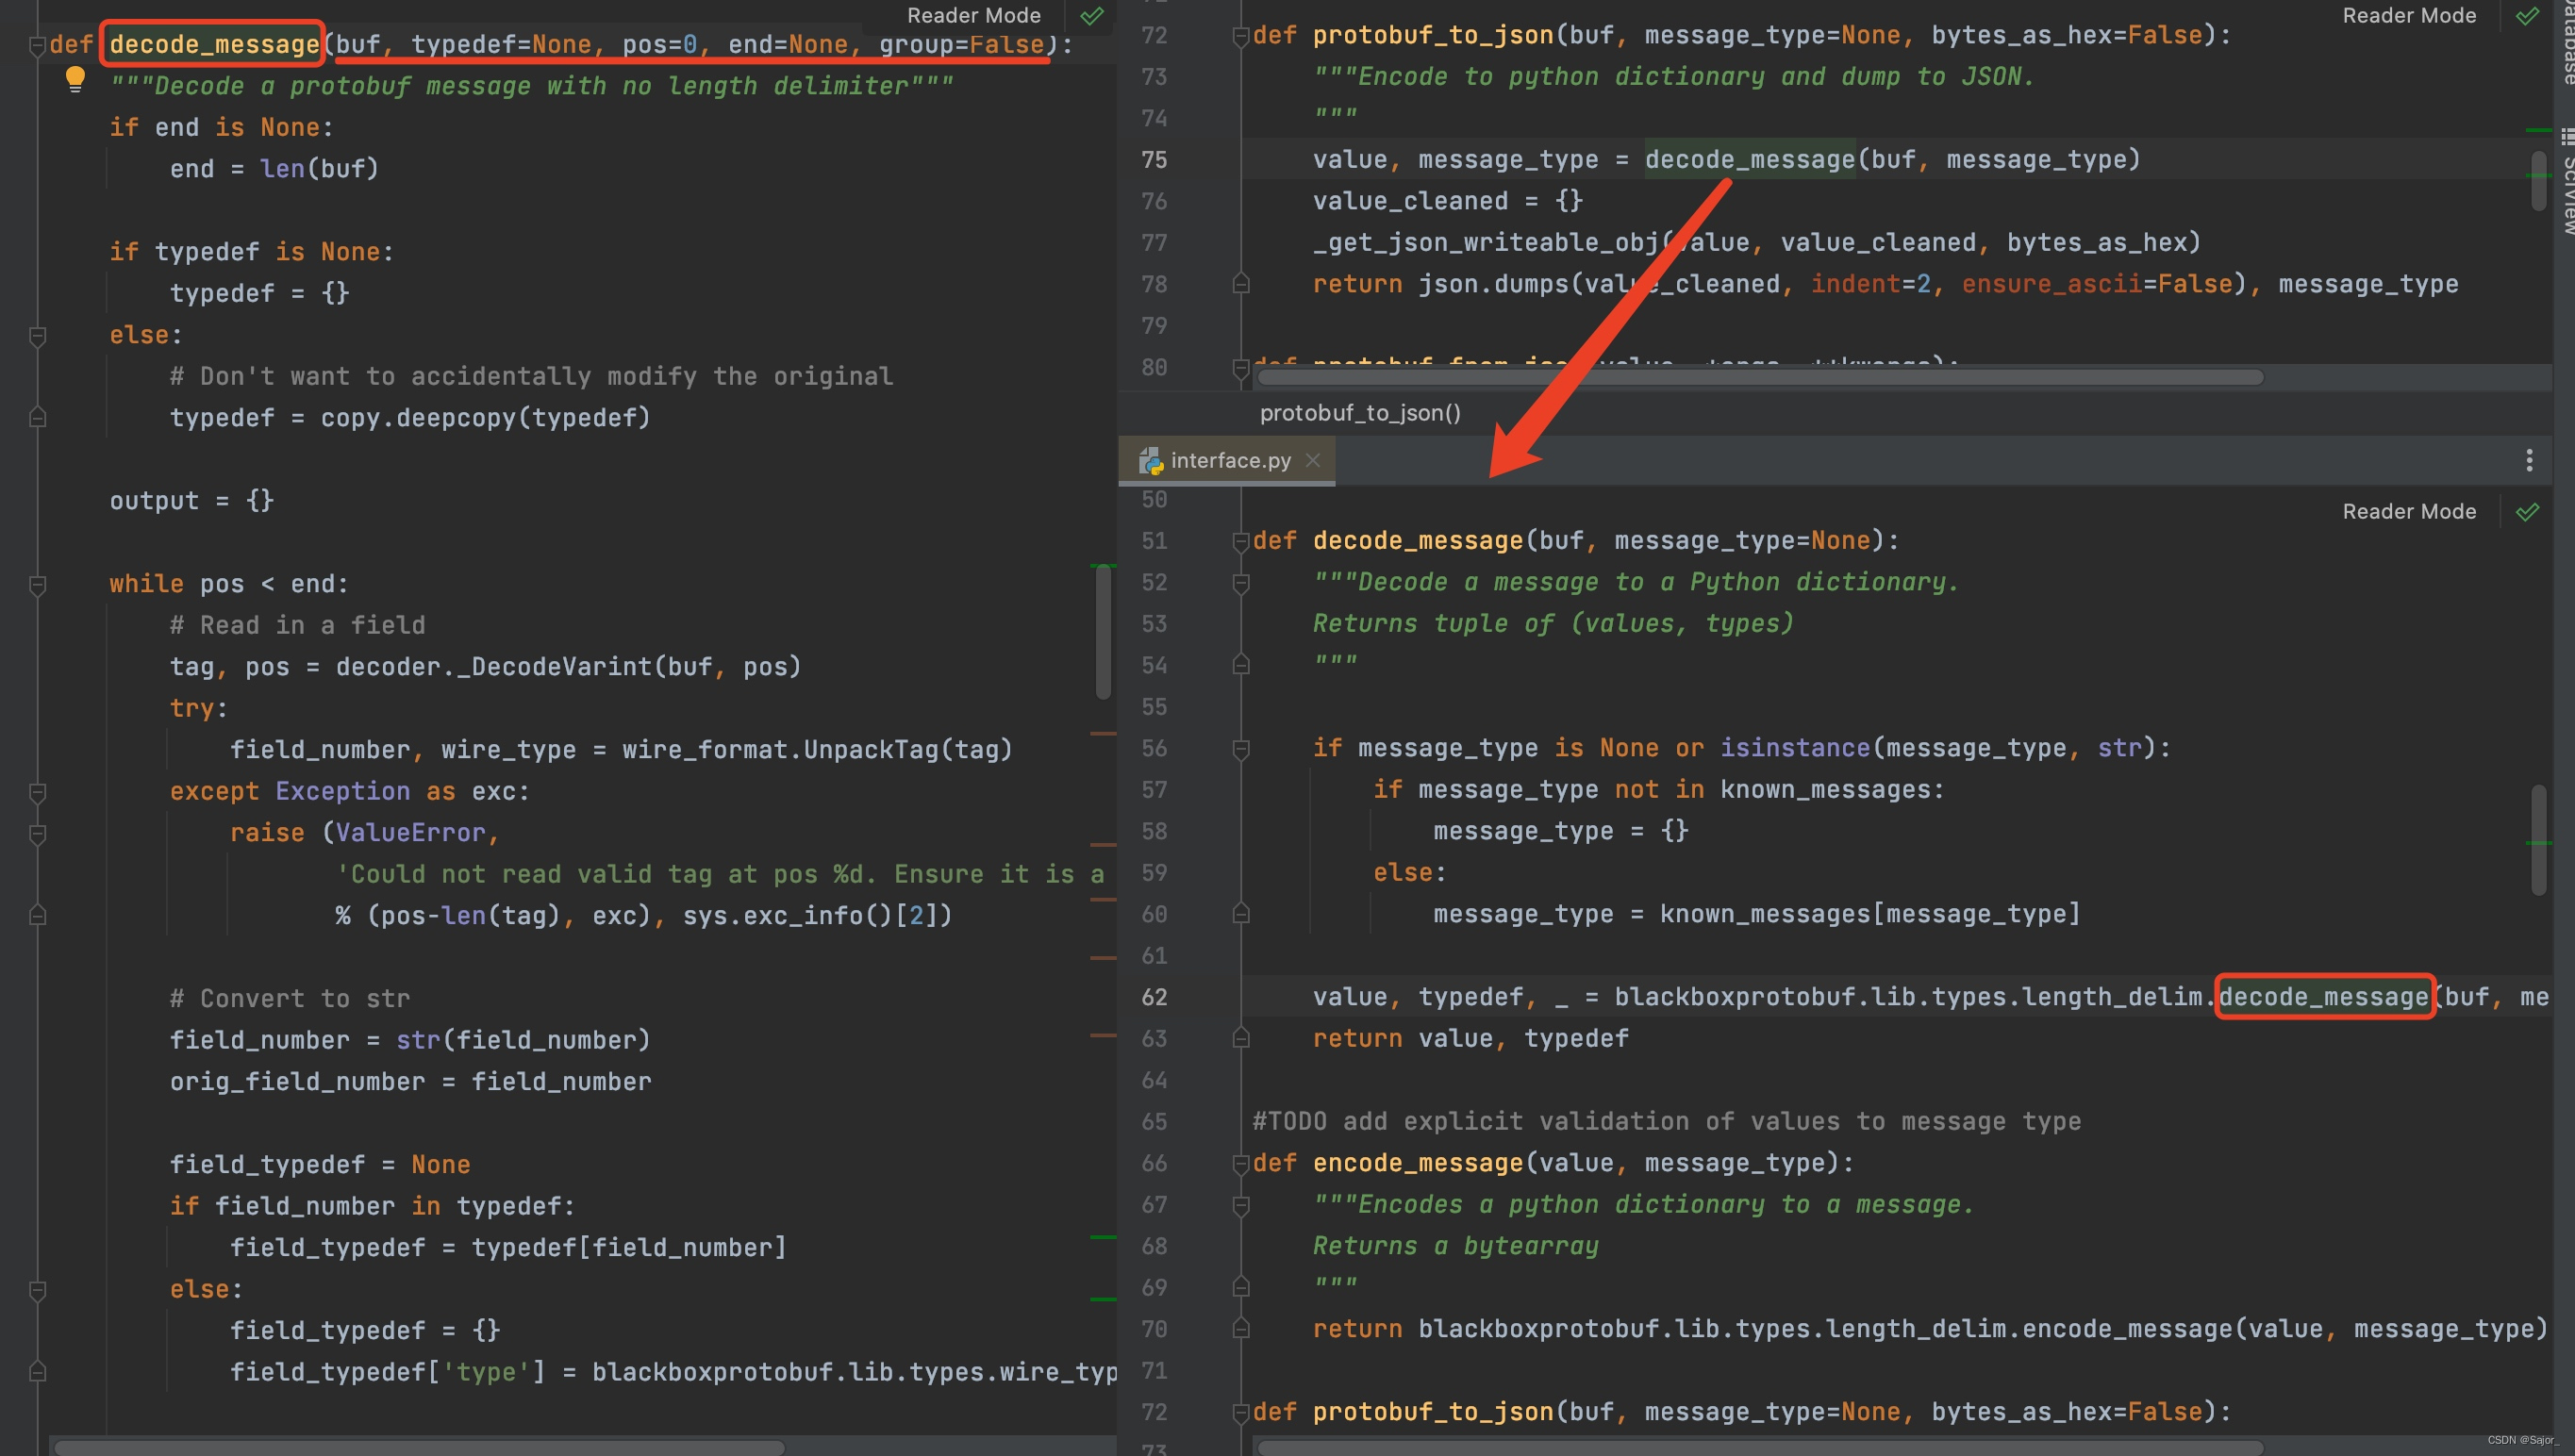Collapse the encode_message fold at line 66
Screen dimensions: 2575x1456
click(1241, 1163)
